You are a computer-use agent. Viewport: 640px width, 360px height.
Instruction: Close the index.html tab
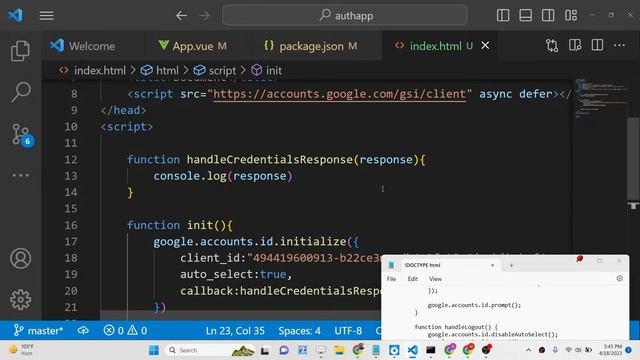[x=485, y=46]
